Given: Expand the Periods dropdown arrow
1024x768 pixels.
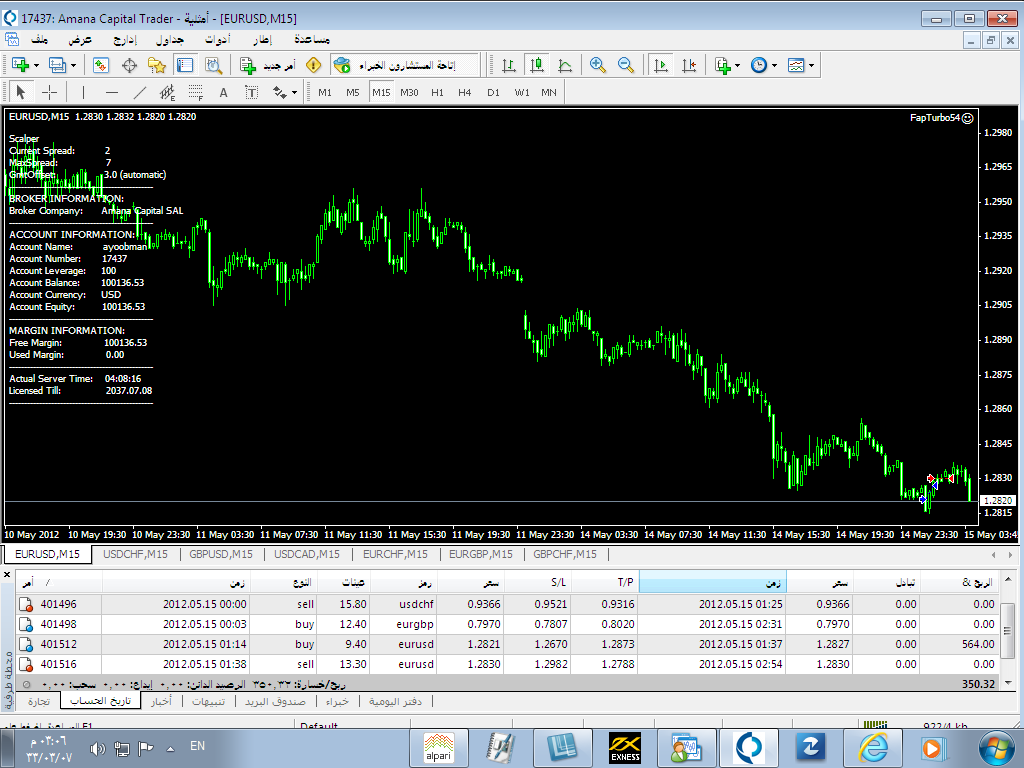Looking at the screenshot, I should click(x=775, y=65).
